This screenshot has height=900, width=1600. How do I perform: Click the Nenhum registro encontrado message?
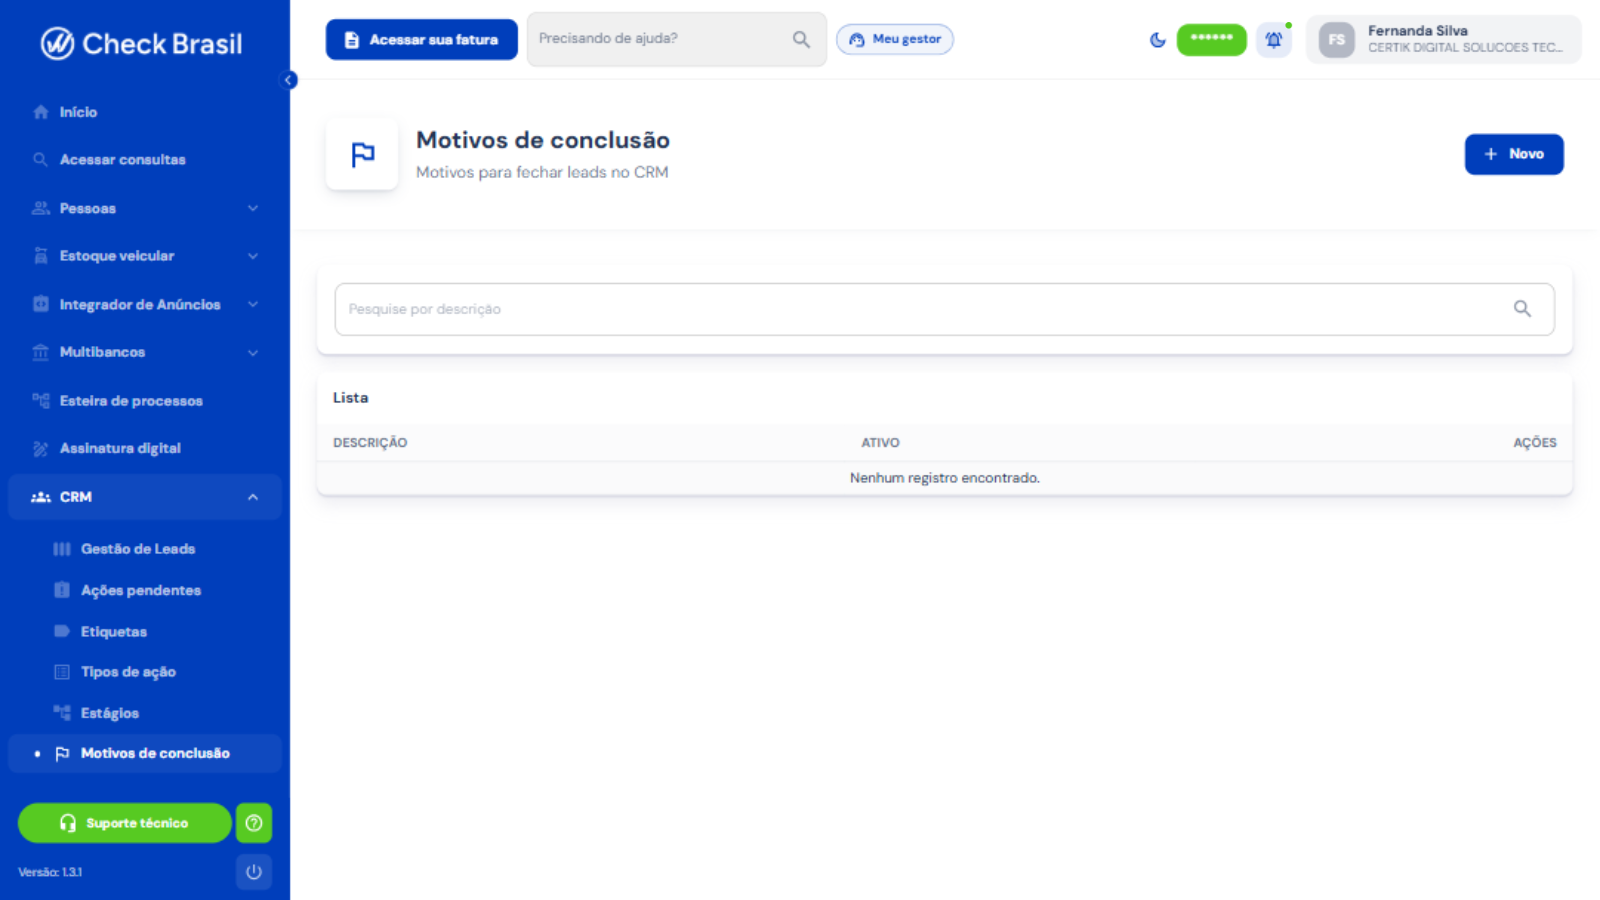pos(945,478)
